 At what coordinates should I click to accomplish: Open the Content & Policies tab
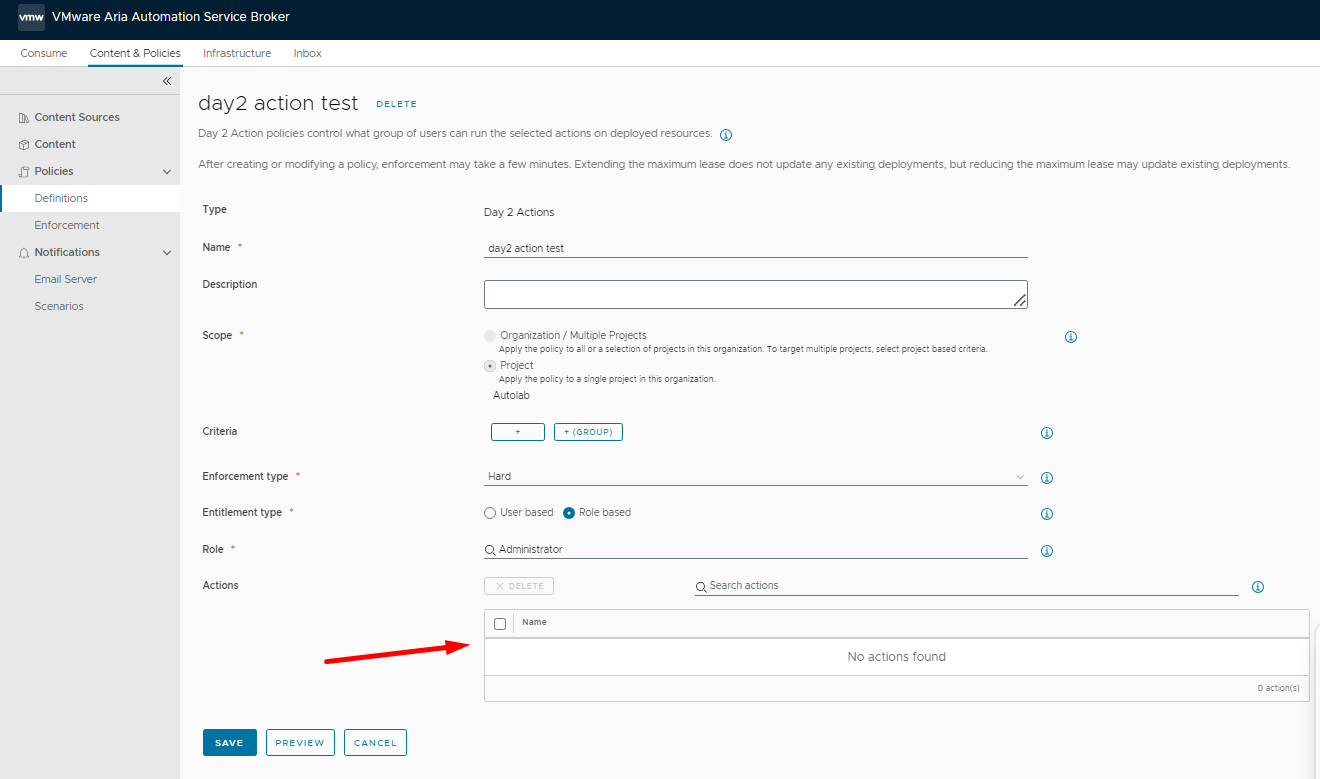point(135,53)
